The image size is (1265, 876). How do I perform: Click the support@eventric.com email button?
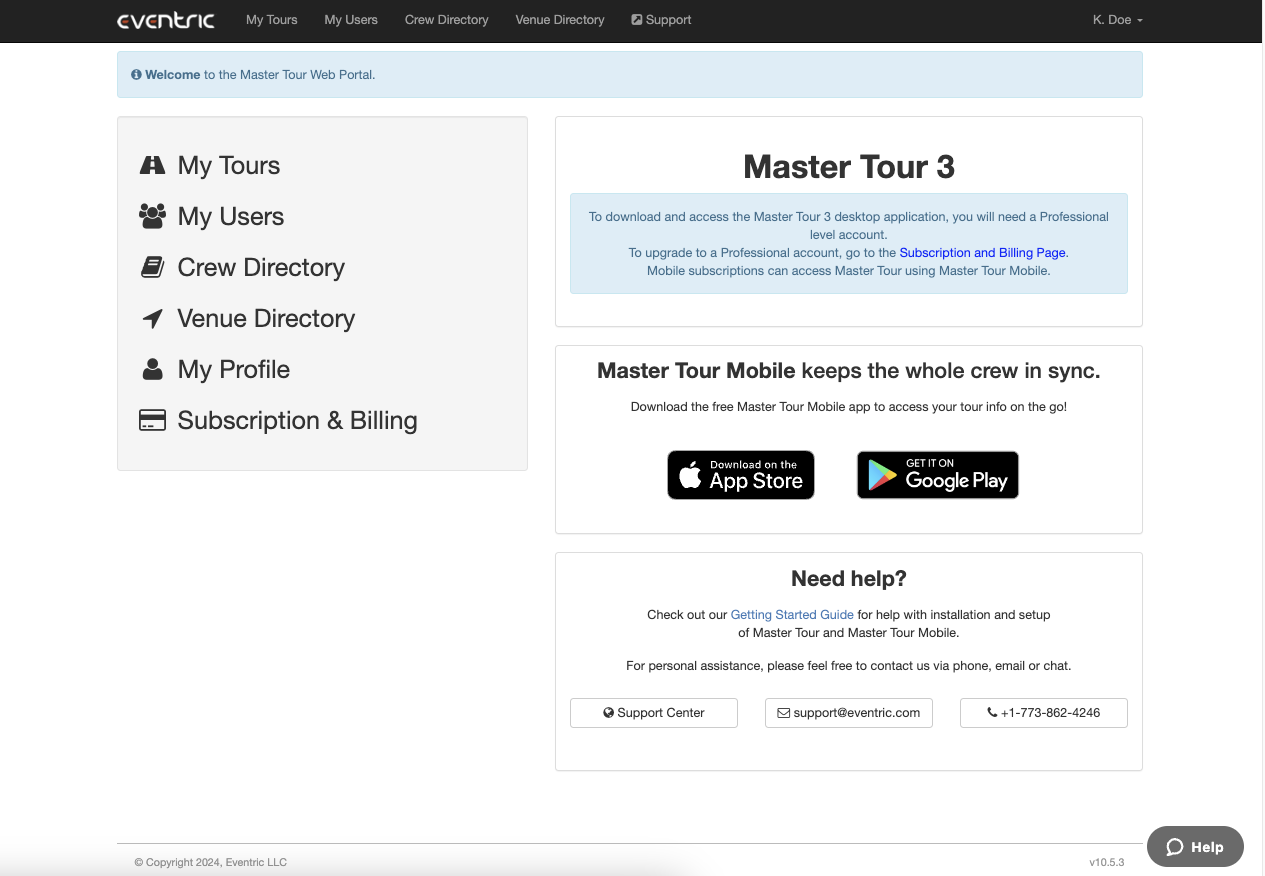tap(849, 713)
